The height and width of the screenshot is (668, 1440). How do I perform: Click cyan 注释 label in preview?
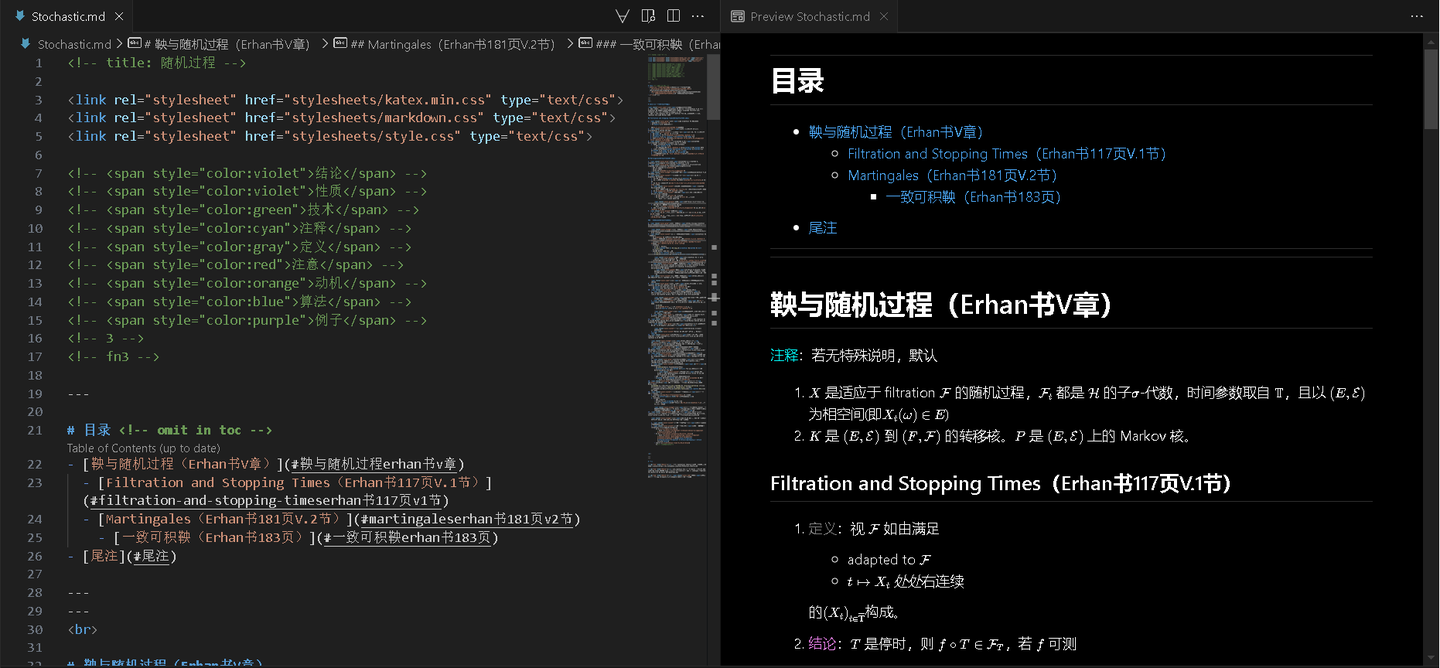click(x=784, y=355)
